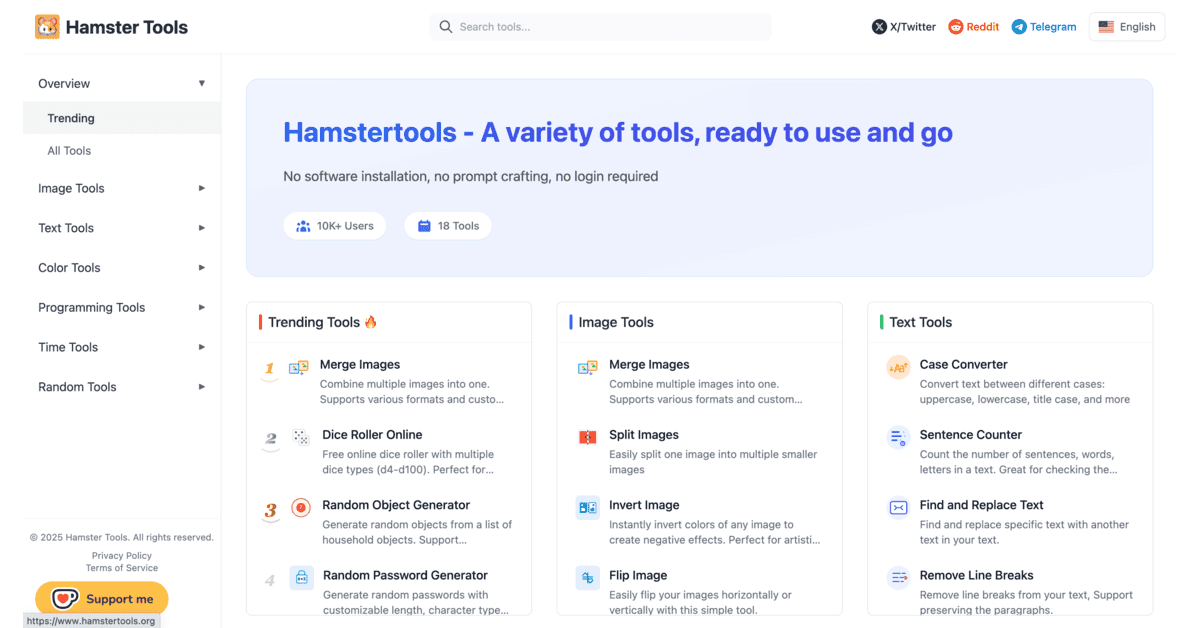Click the Hamster Tools logo icon
The image size is (1200, 628).
click(47, 27)
